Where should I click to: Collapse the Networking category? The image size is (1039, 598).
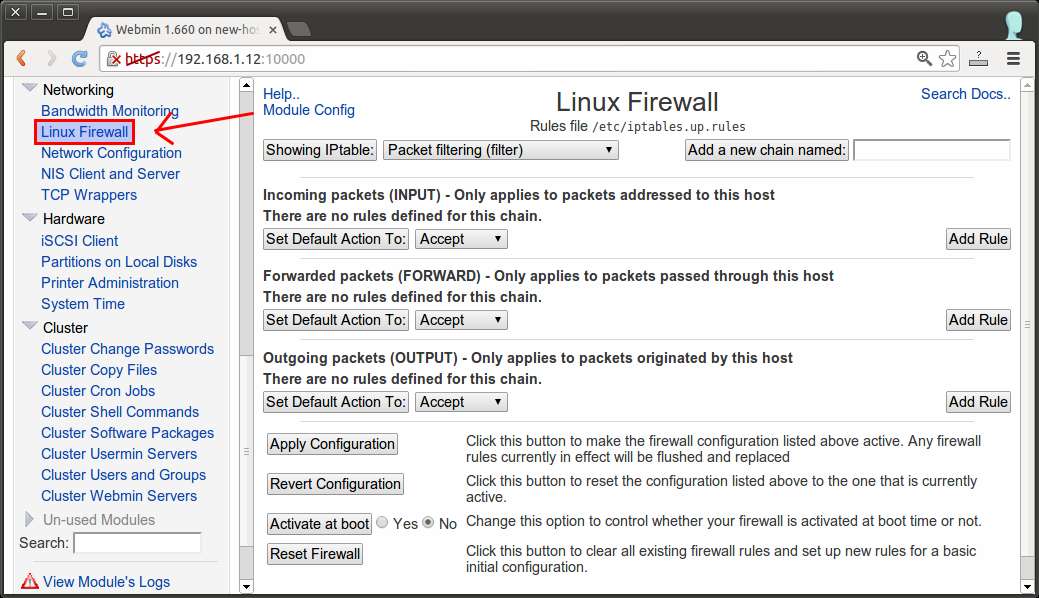29,88
